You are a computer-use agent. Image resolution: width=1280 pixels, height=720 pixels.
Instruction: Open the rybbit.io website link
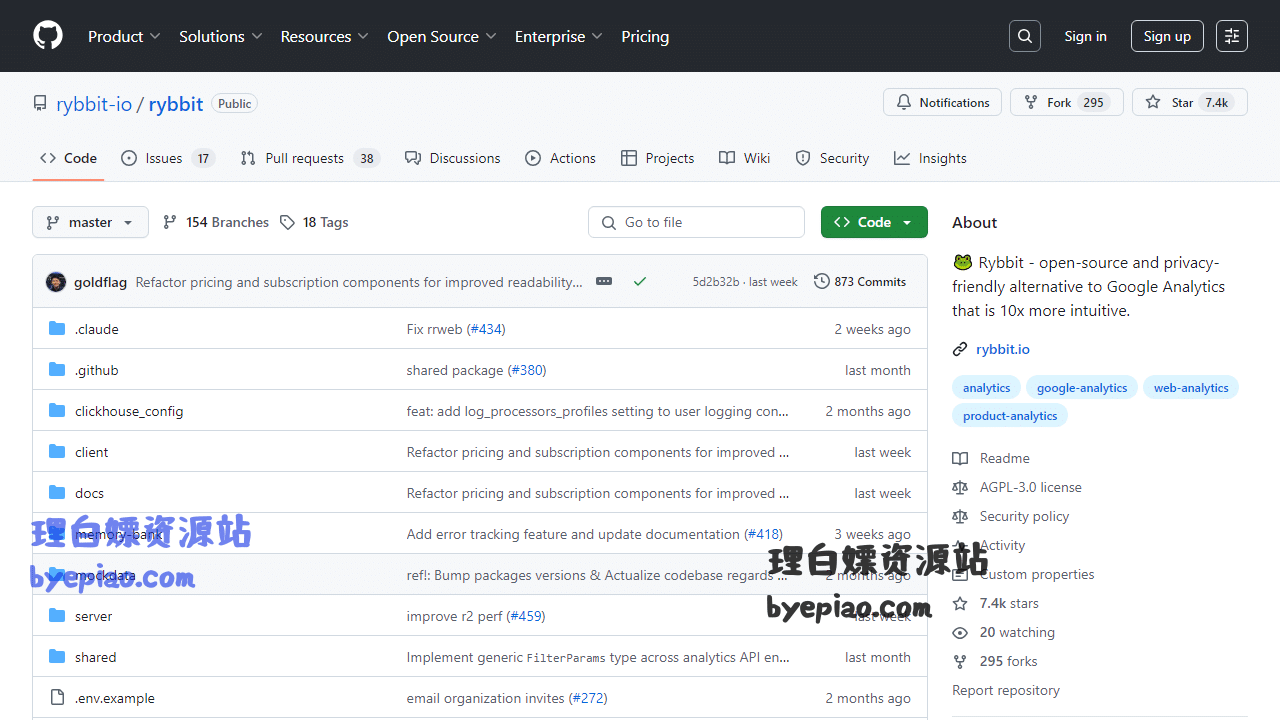[x=1003, y=349]
